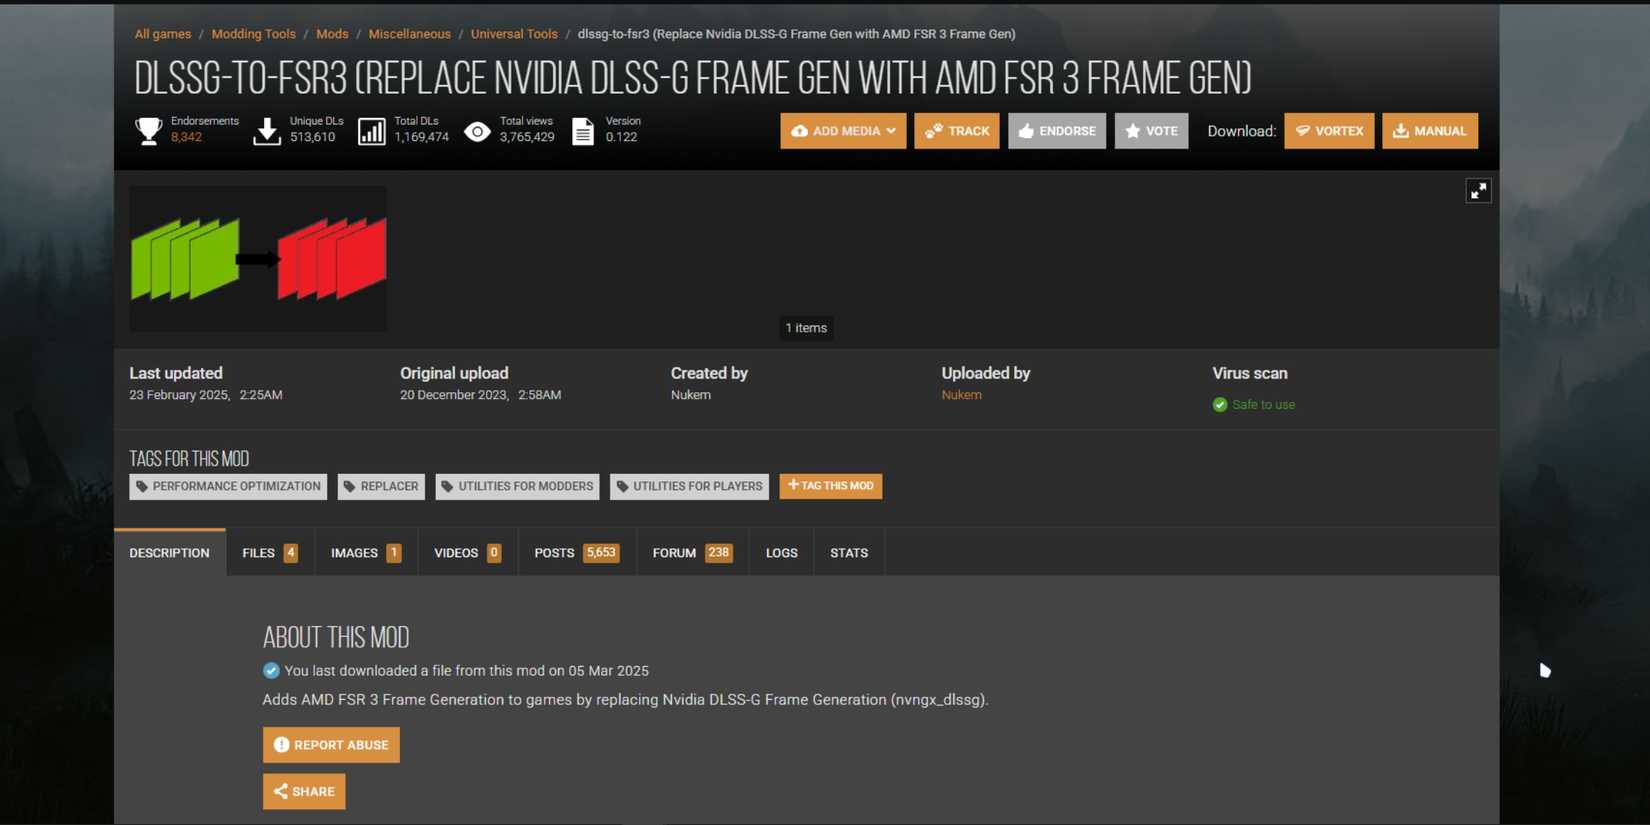Click the Endorsements trophy icon

(149, 131)
